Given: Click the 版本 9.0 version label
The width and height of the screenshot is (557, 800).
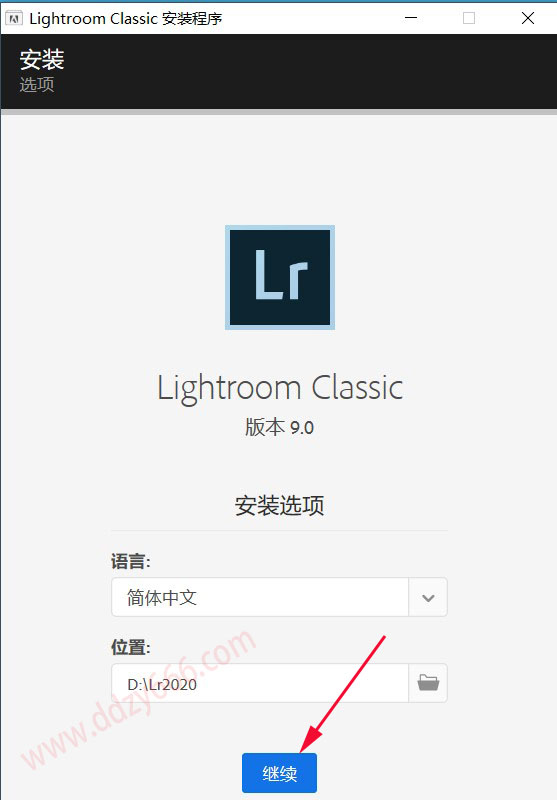Looking at the screenshot, I should (279, 428).
